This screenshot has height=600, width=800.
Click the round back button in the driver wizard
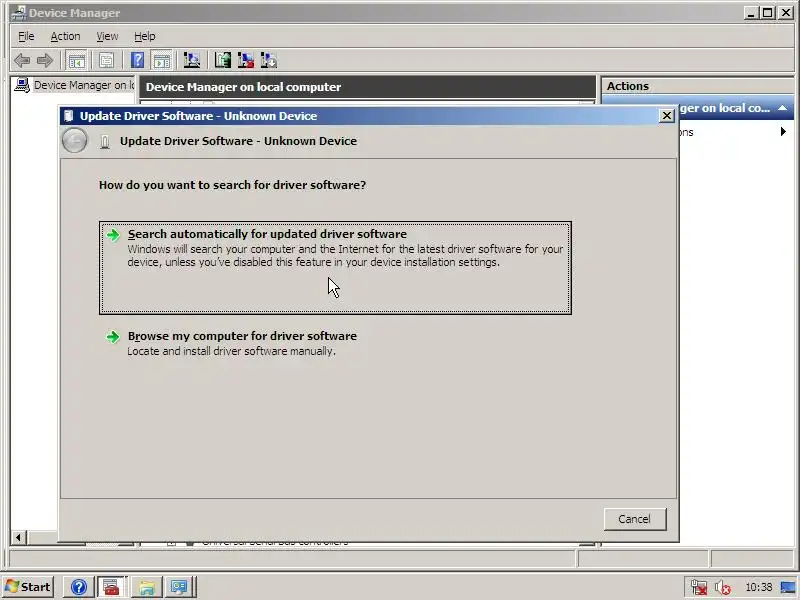tap(74, 141)
